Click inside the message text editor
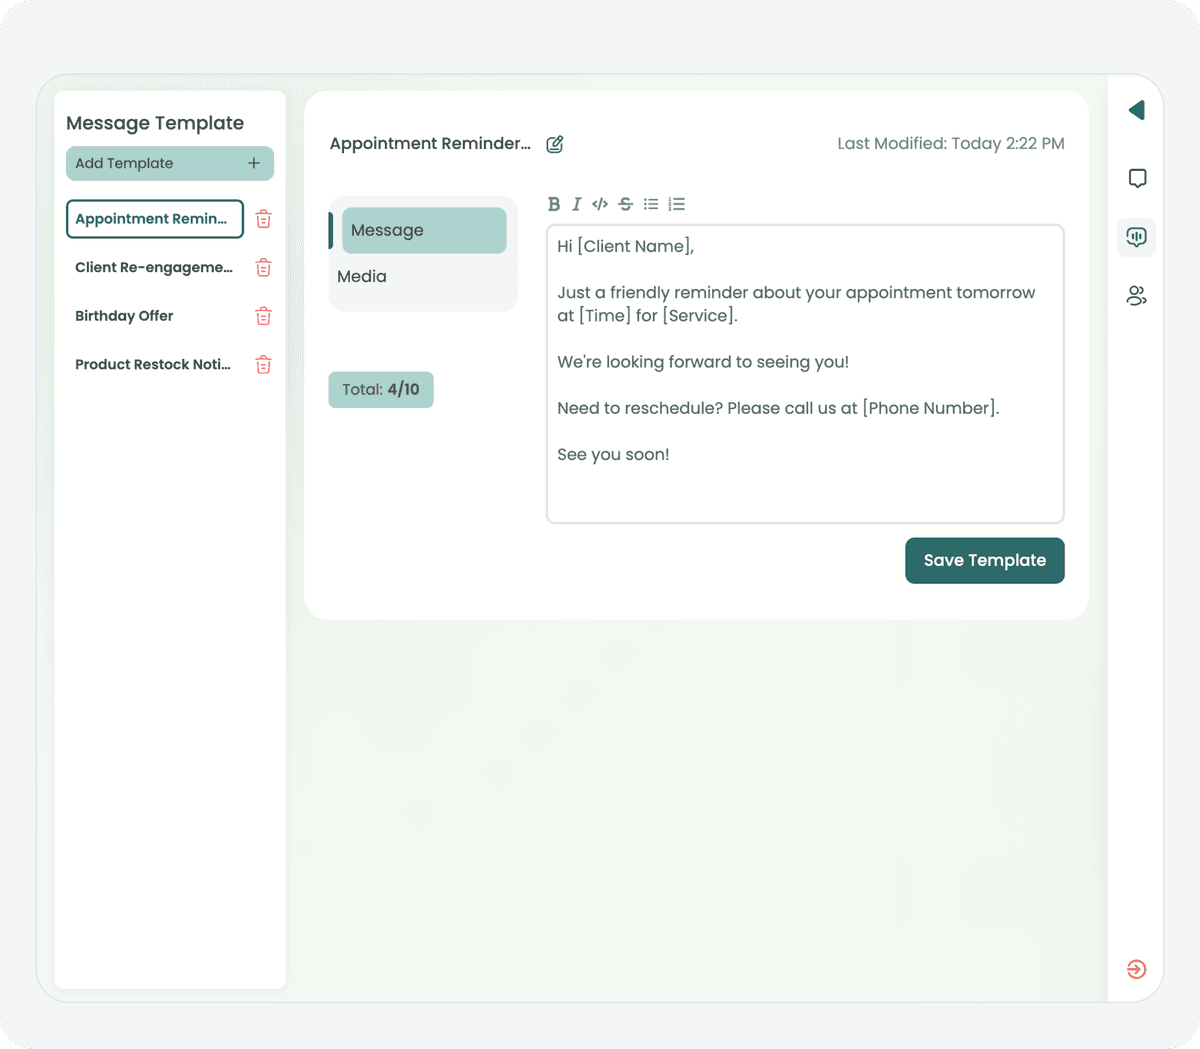The image size is (1200, 1049). (805, 375)
